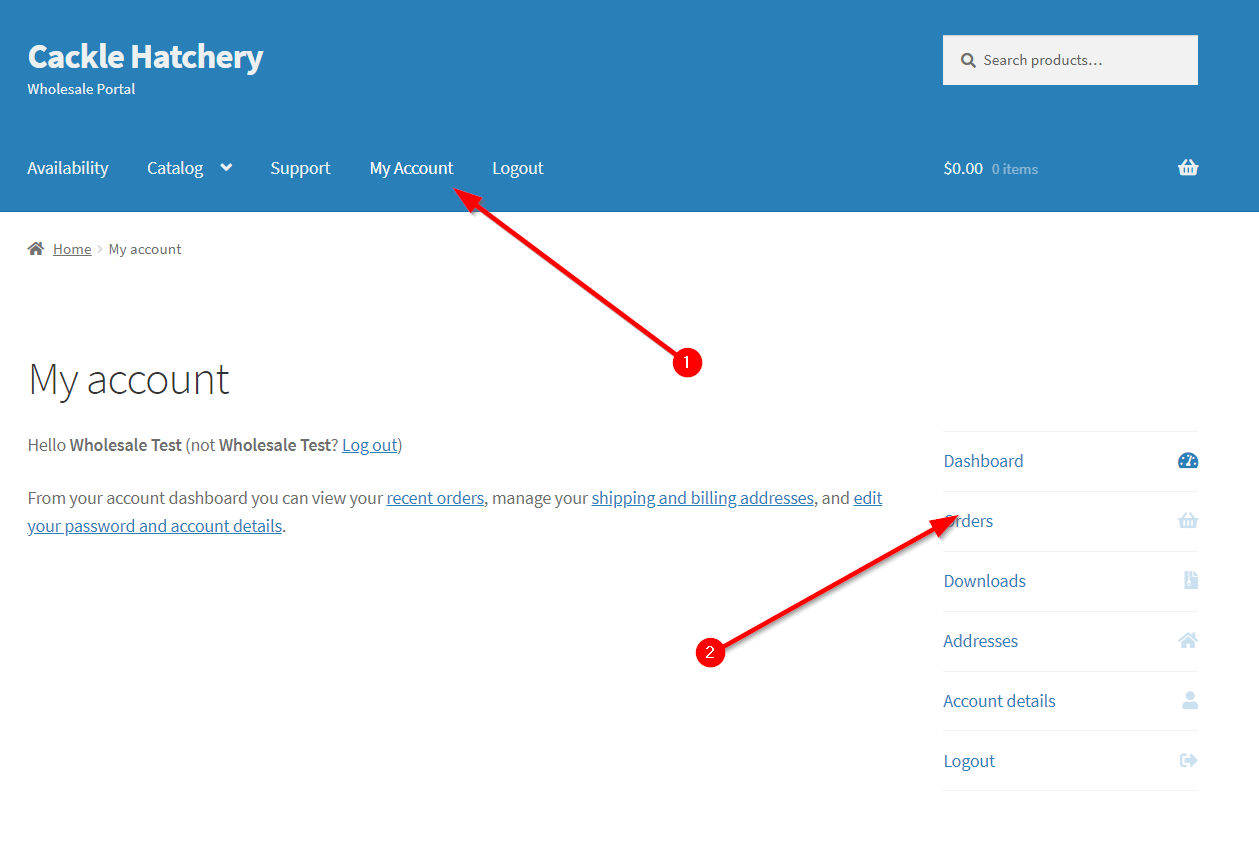The height and width of the screenshot is (852, 1259).
Task: Open the Addresses sidebar link
Action: [x=980, y=641]
